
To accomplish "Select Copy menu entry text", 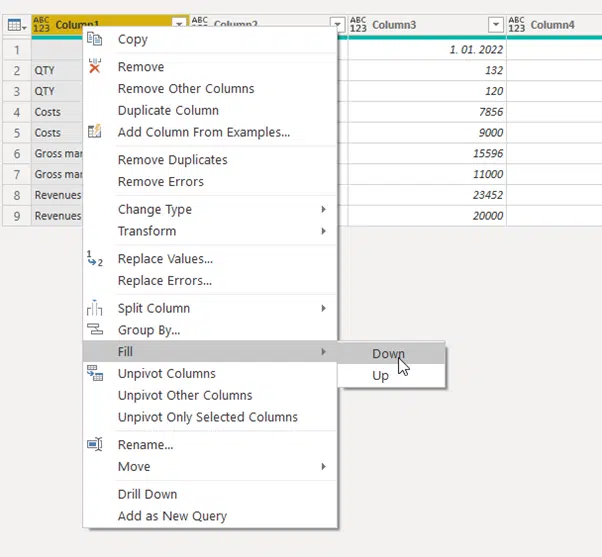I will (x=132, y=39).
